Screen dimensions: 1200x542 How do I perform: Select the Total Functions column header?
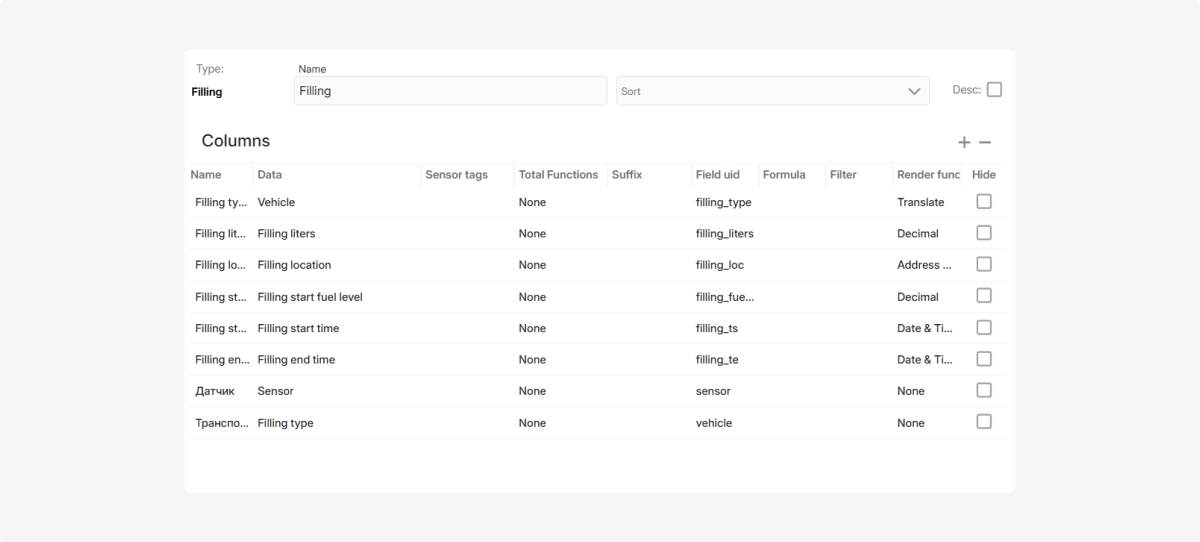[558, 174]
